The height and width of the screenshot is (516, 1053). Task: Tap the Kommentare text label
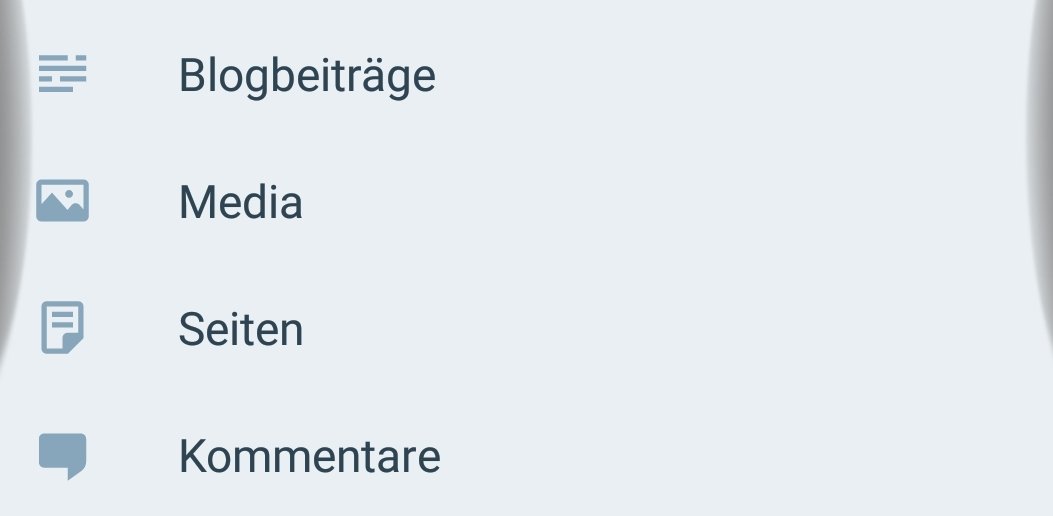pyautogui.click(x=309, y=457)
